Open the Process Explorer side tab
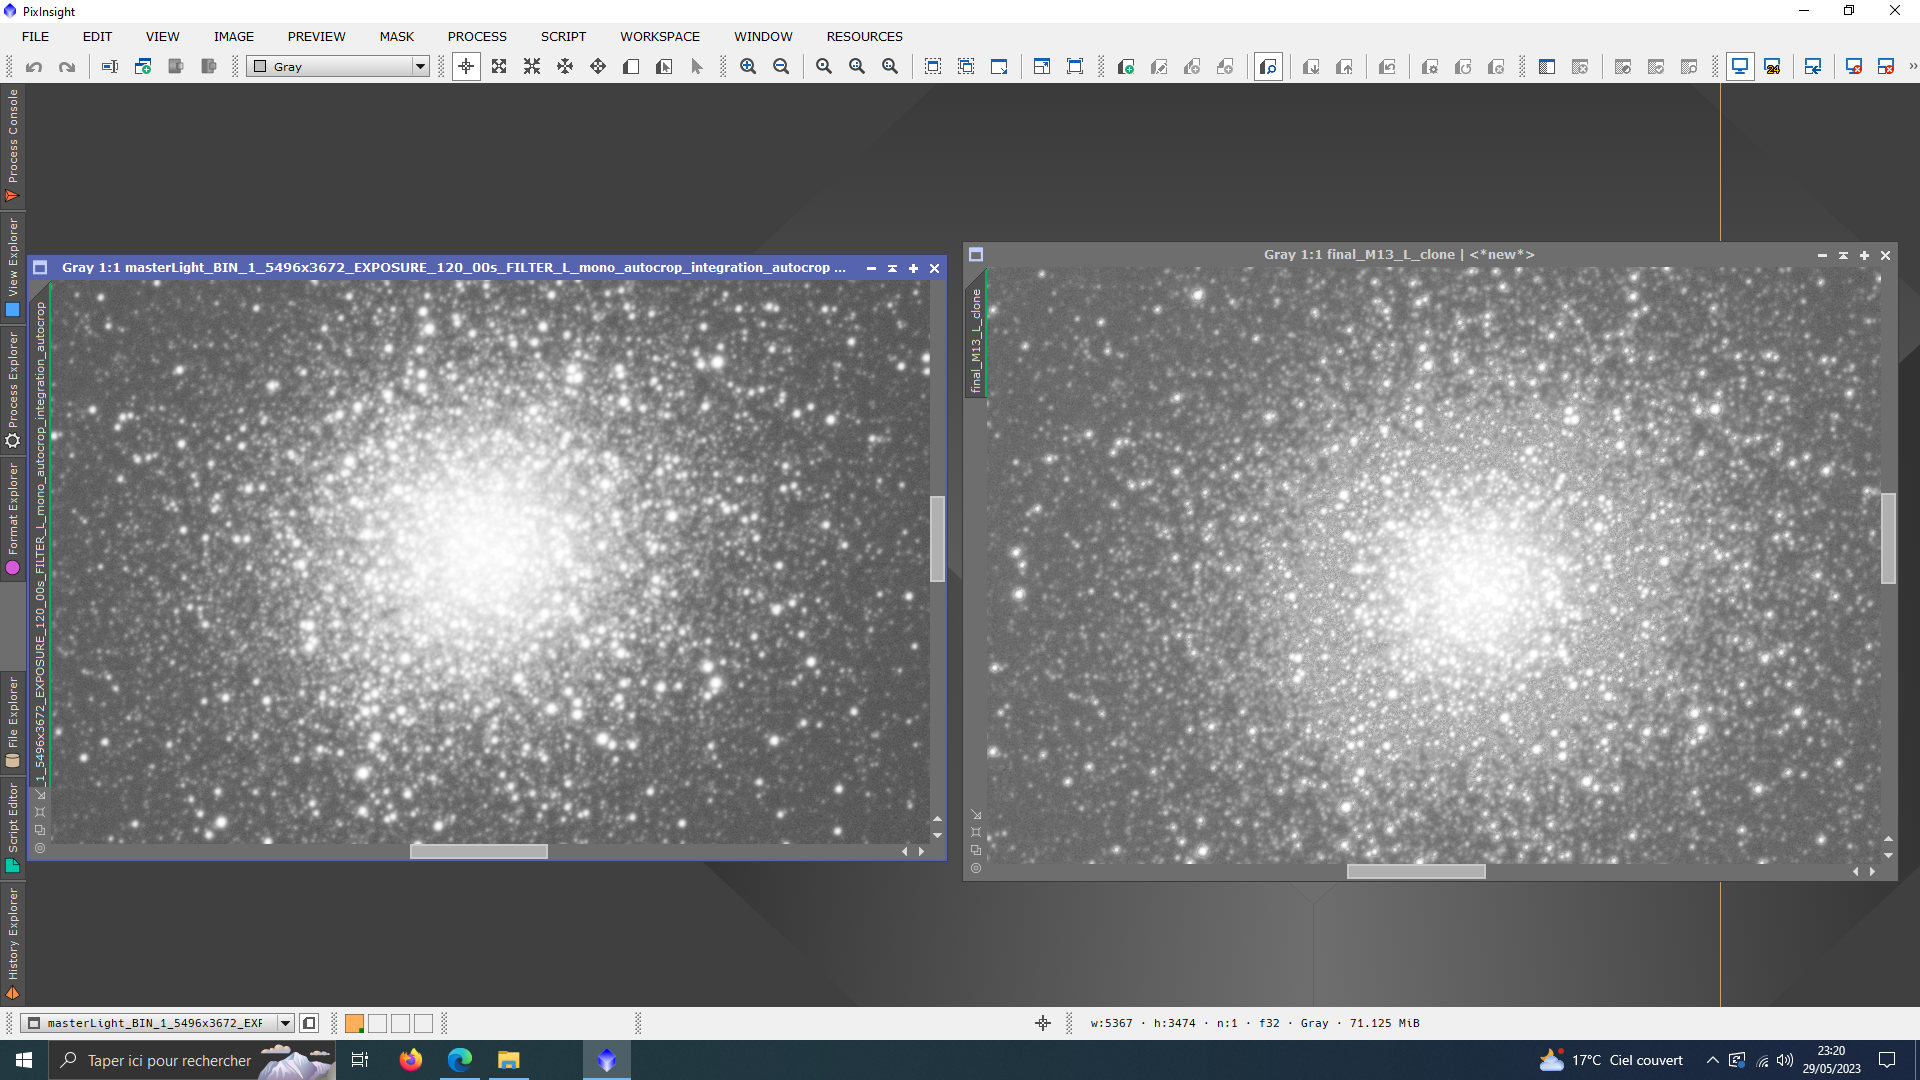This screenshot has height=1080, width=1920. pos(13,390)
